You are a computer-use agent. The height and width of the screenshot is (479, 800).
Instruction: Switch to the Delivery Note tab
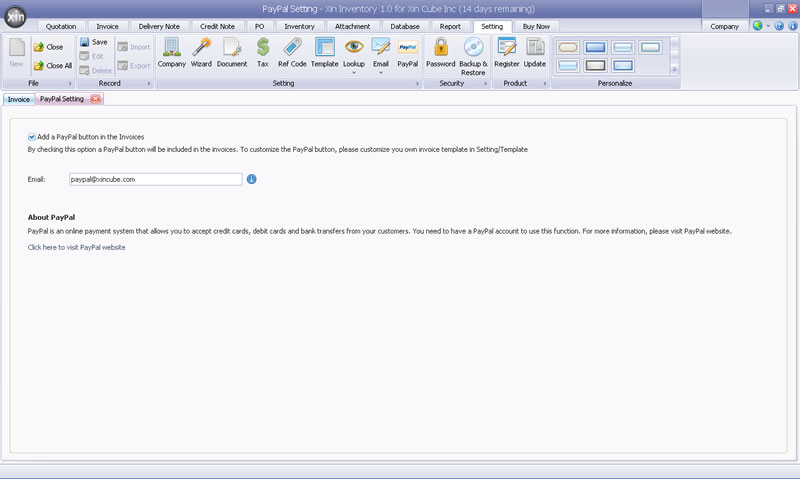coord(159,27)
